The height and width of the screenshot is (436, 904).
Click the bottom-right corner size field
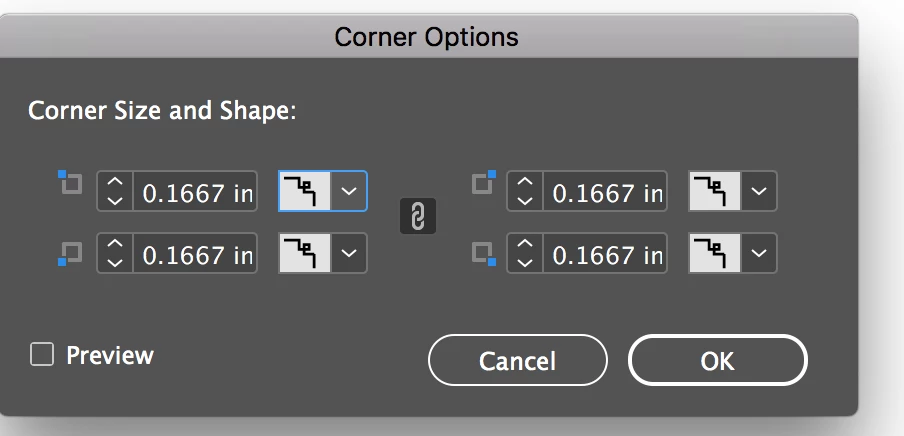tap(605, 253)
